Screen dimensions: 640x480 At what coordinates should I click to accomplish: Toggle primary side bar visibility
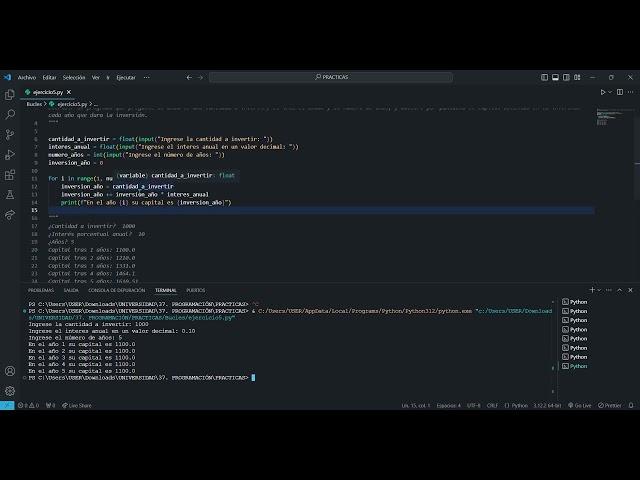544,77
